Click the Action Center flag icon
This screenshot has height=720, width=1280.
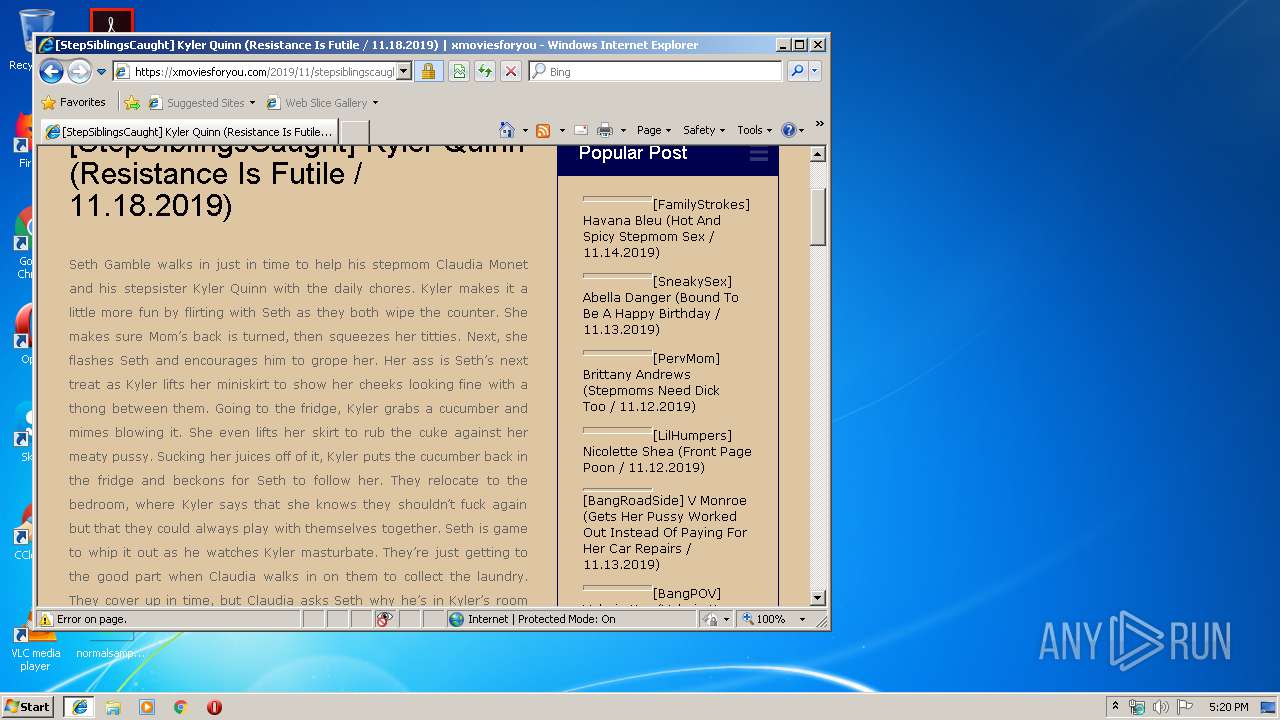pos(1185,706)
